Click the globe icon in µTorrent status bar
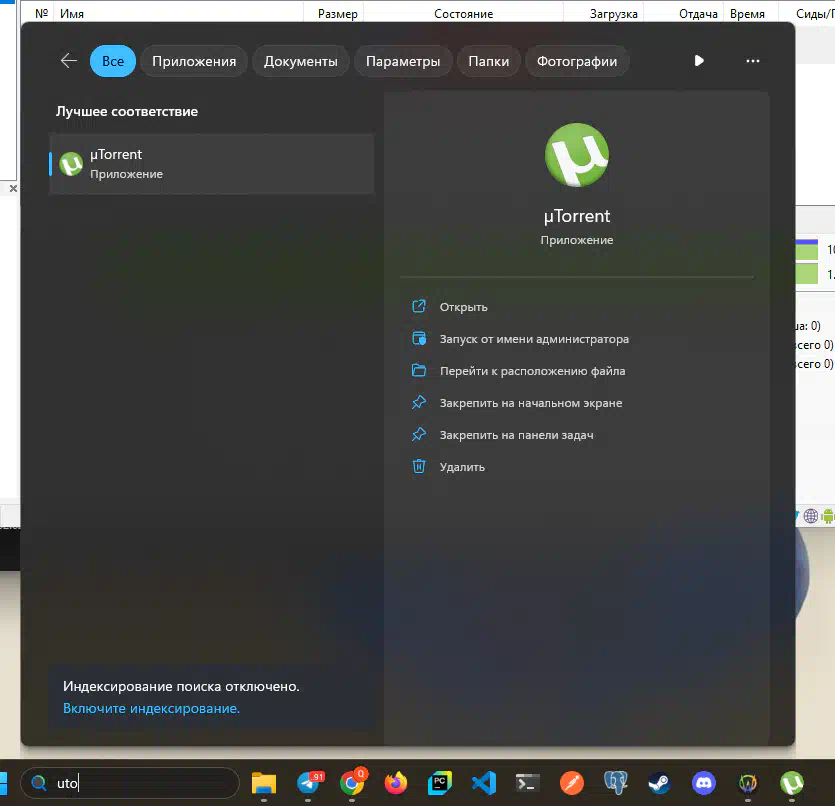Viewport: 835px width, 806px height. (x=811, y=516)
